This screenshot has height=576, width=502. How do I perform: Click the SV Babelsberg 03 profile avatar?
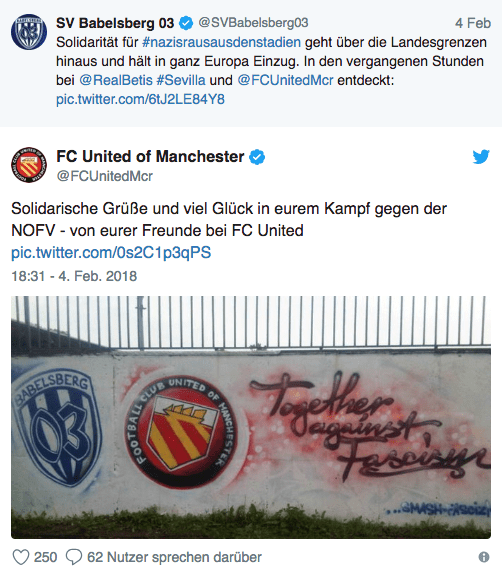click(x=29, y=32)
